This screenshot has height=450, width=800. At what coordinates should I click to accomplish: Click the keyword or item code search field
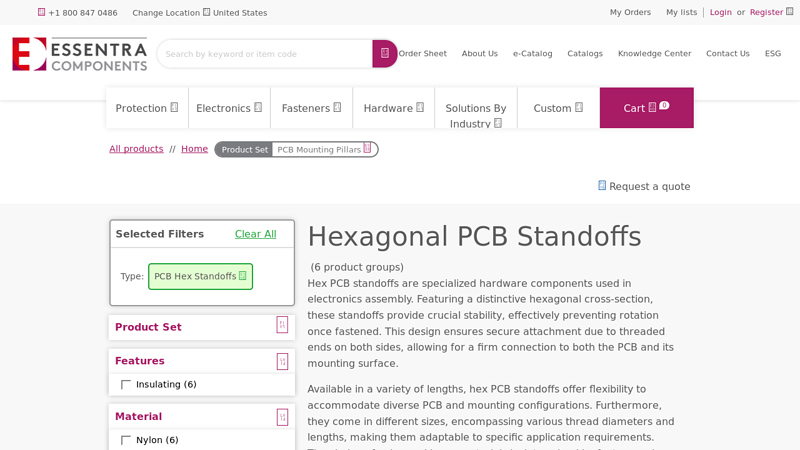click(265, 54)
